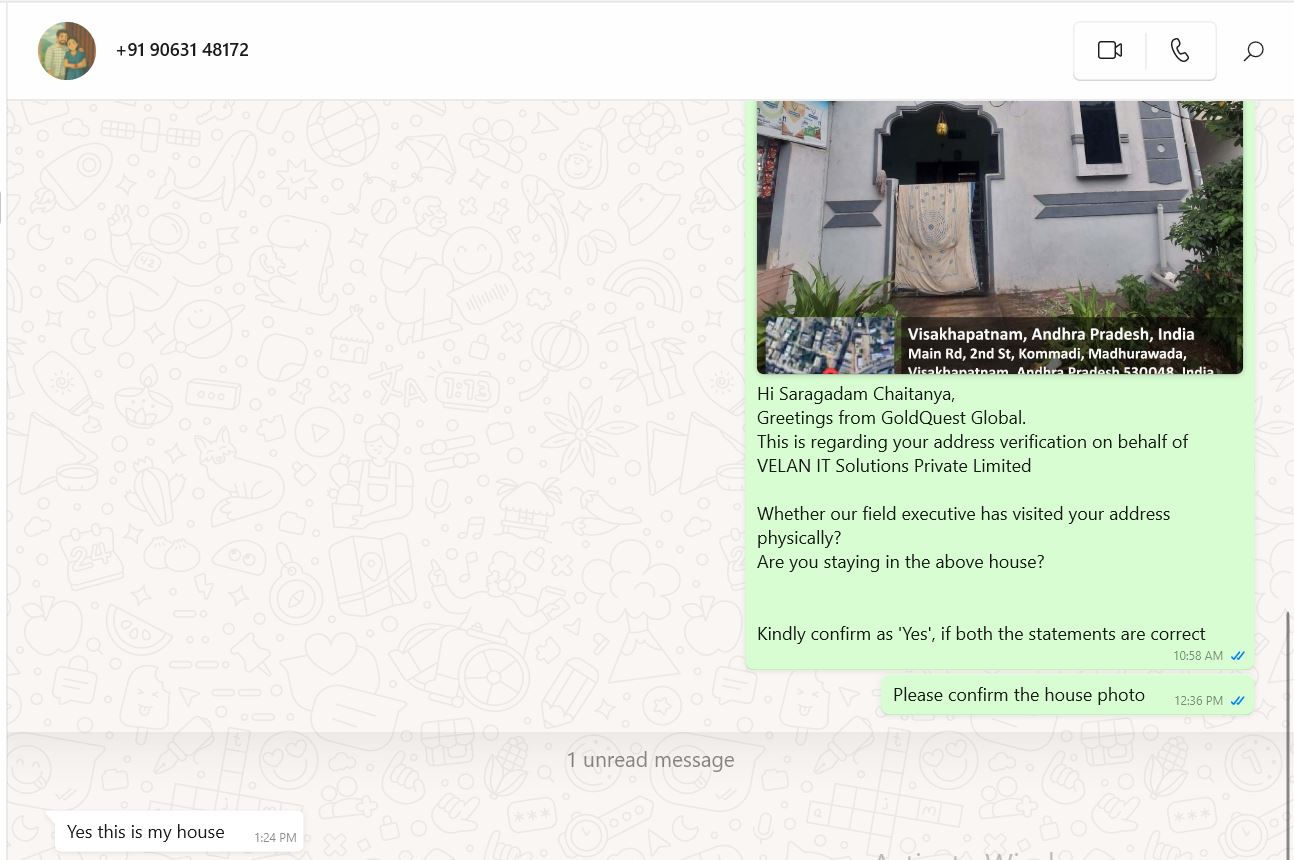This screenshot has height=860, width=1294.
Task: Click the 'Main Rd, 2nd St, Kommadi' address line
Action: point(1047,354)
